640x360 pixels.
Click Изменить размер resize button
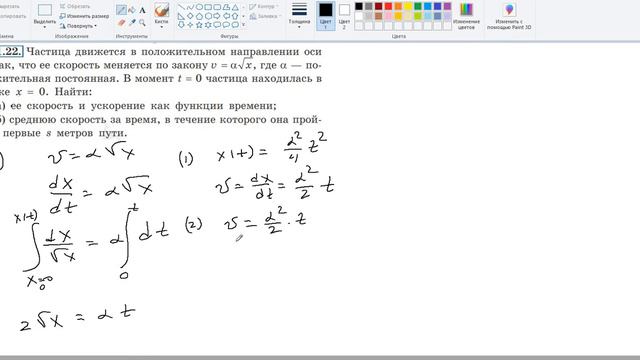[84, 16]
